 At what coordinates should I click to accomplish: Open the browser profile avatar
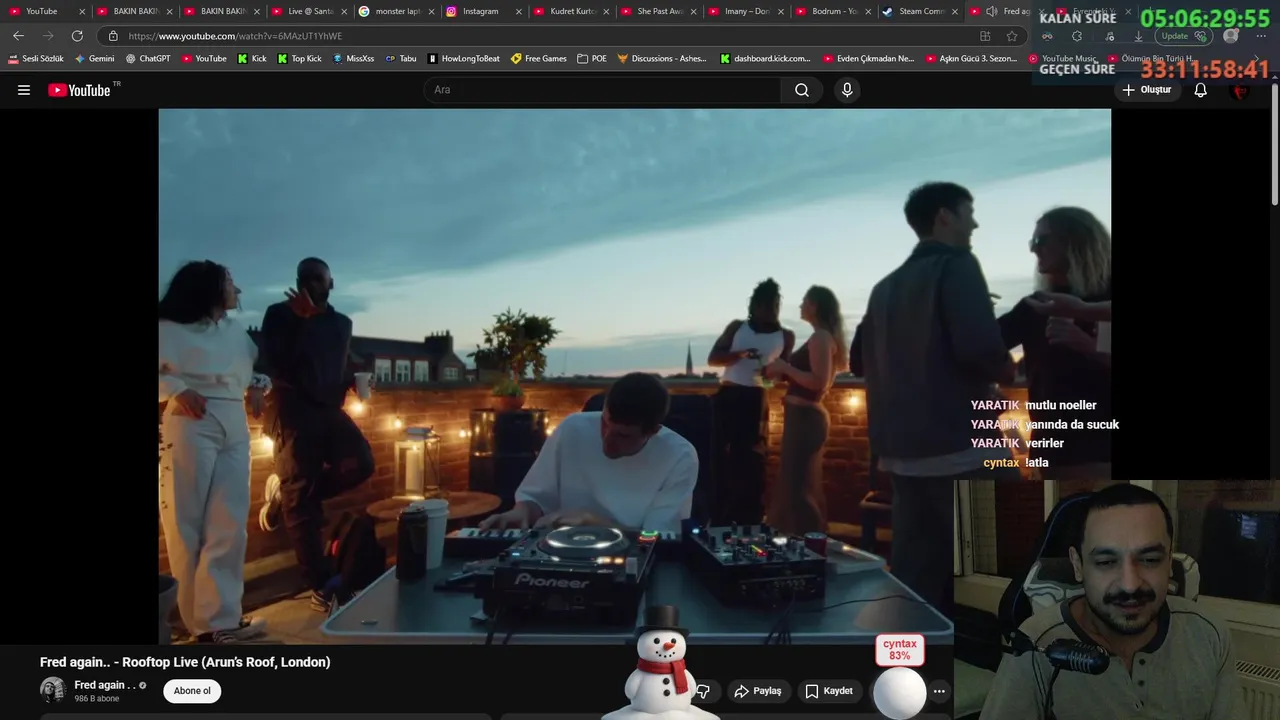(x=1231, y=36)
